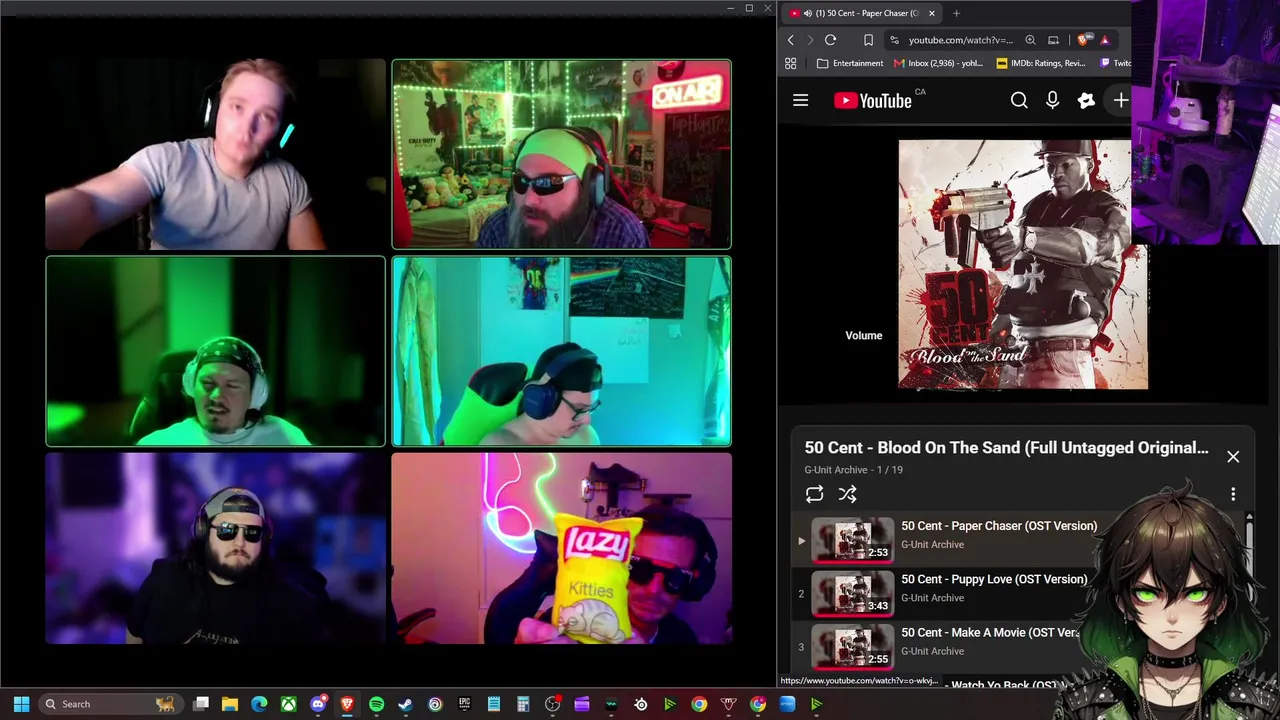Open Epic Games Launcher on the taskbar
This screenshot has height=720, width=1280.
point(464,704)
